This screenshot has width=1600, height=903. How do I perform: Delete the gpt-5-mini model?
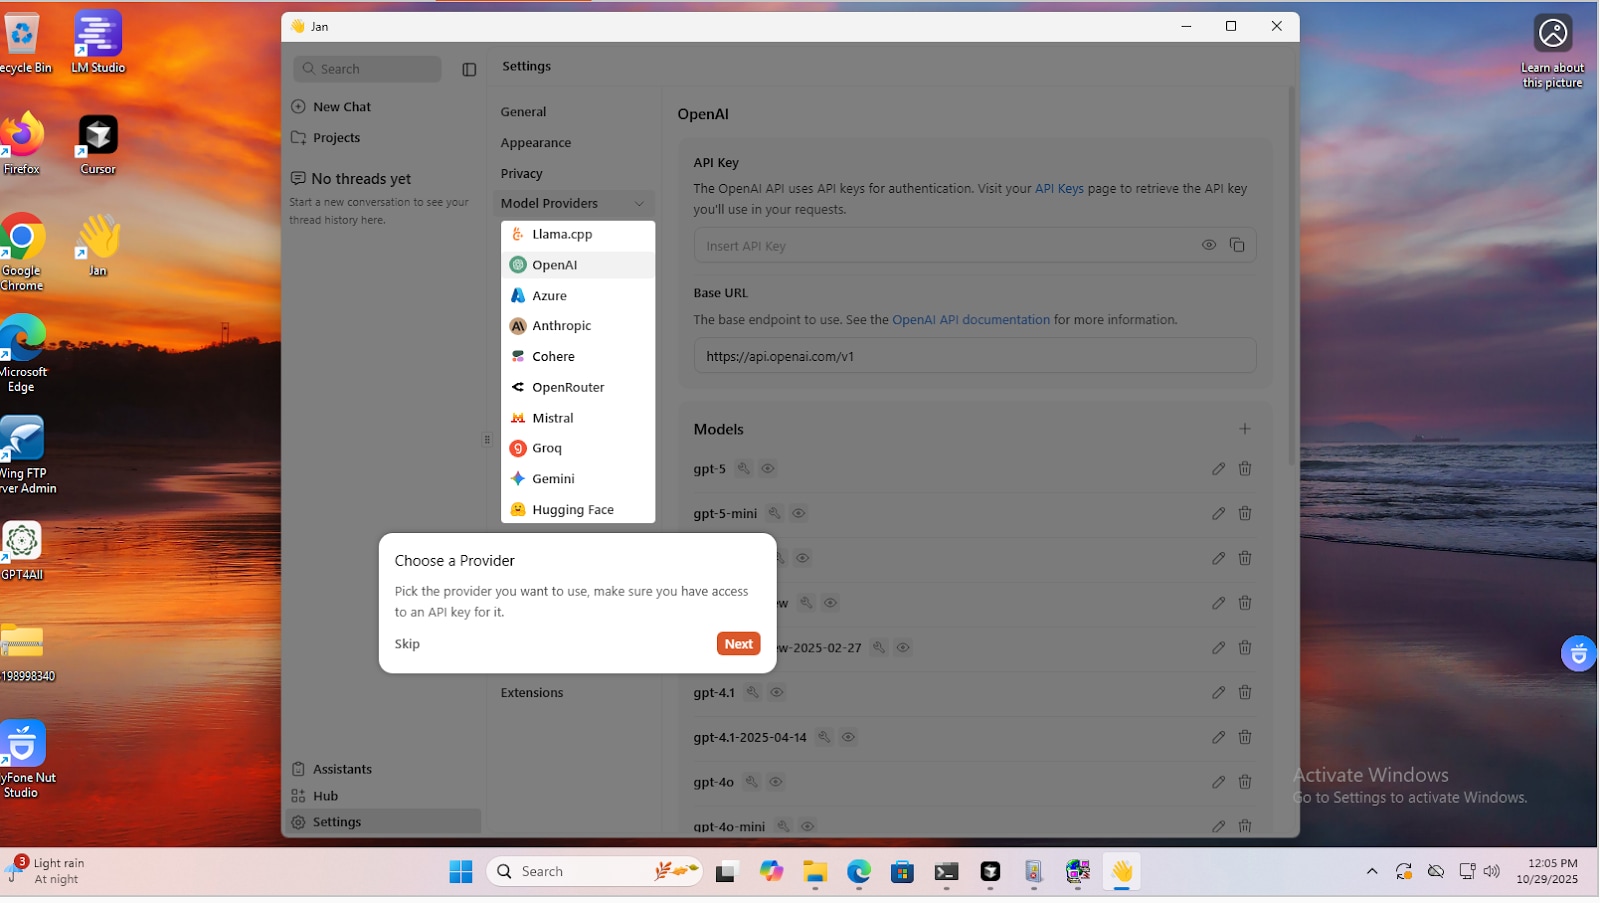pos(1245,513)
